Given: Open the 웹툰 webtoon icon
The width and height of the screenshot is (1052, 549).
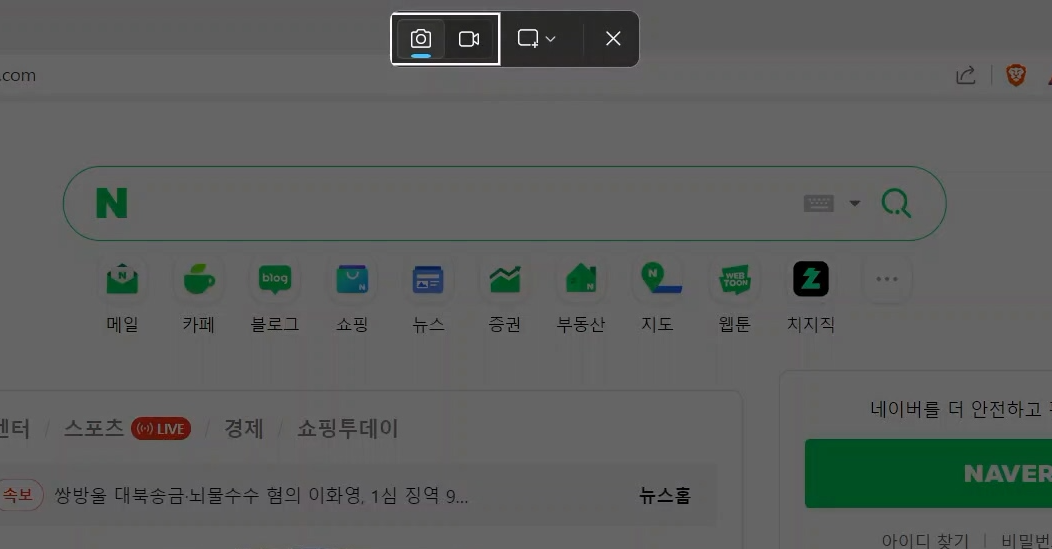Looking at the screenshot, I should click(735, 279).
